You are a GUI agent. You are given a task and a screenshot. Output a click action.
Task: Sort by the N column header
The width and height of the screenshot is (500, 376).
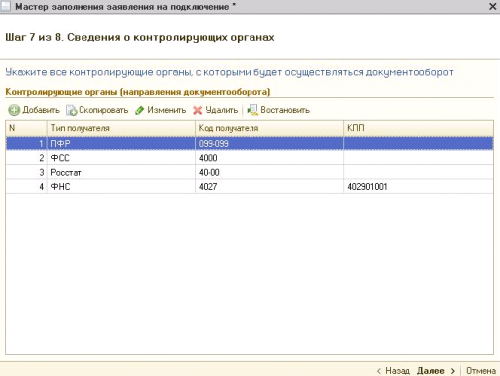tap(26, 128)
